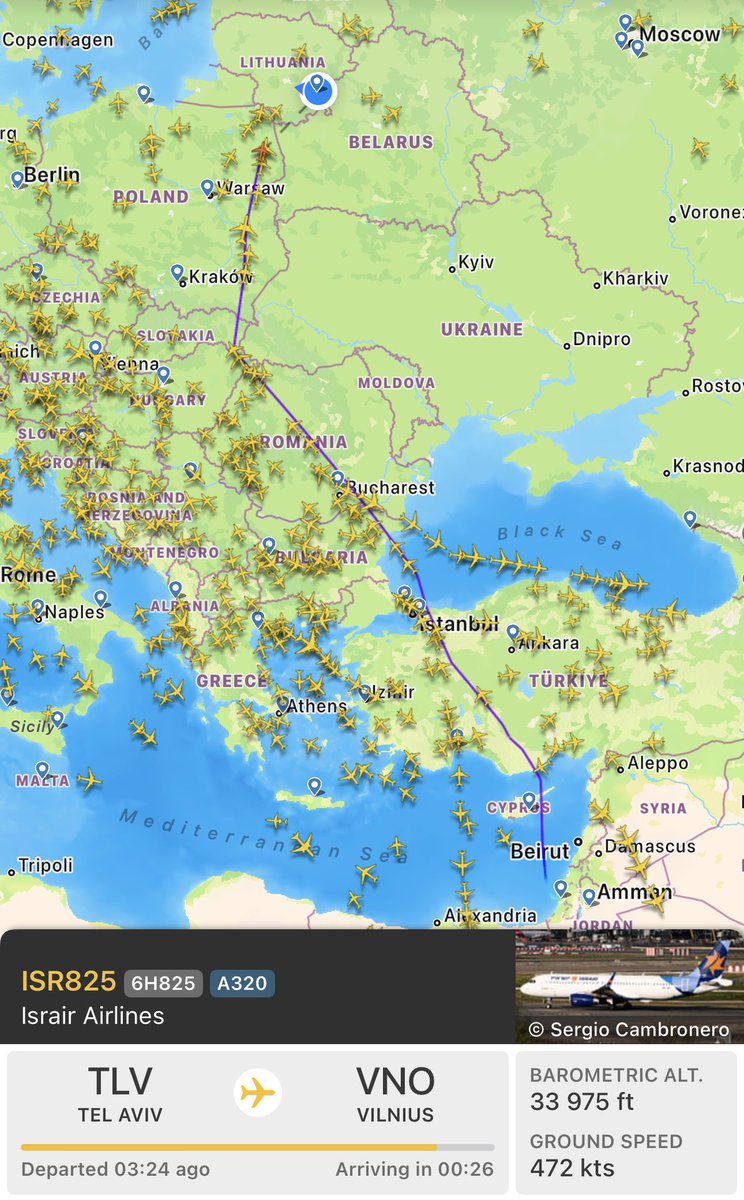The image size is (744, 1200).
Task: Tap the Sergio Cambronero photo credit
Action: coord(629,1029)
